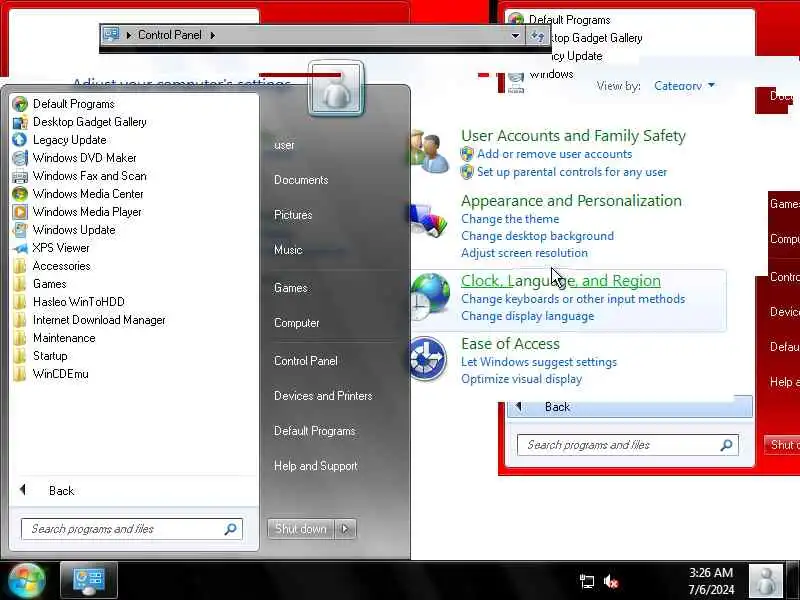Open Help and Support
Screen dimensions: 800x600
pos(315,466)
